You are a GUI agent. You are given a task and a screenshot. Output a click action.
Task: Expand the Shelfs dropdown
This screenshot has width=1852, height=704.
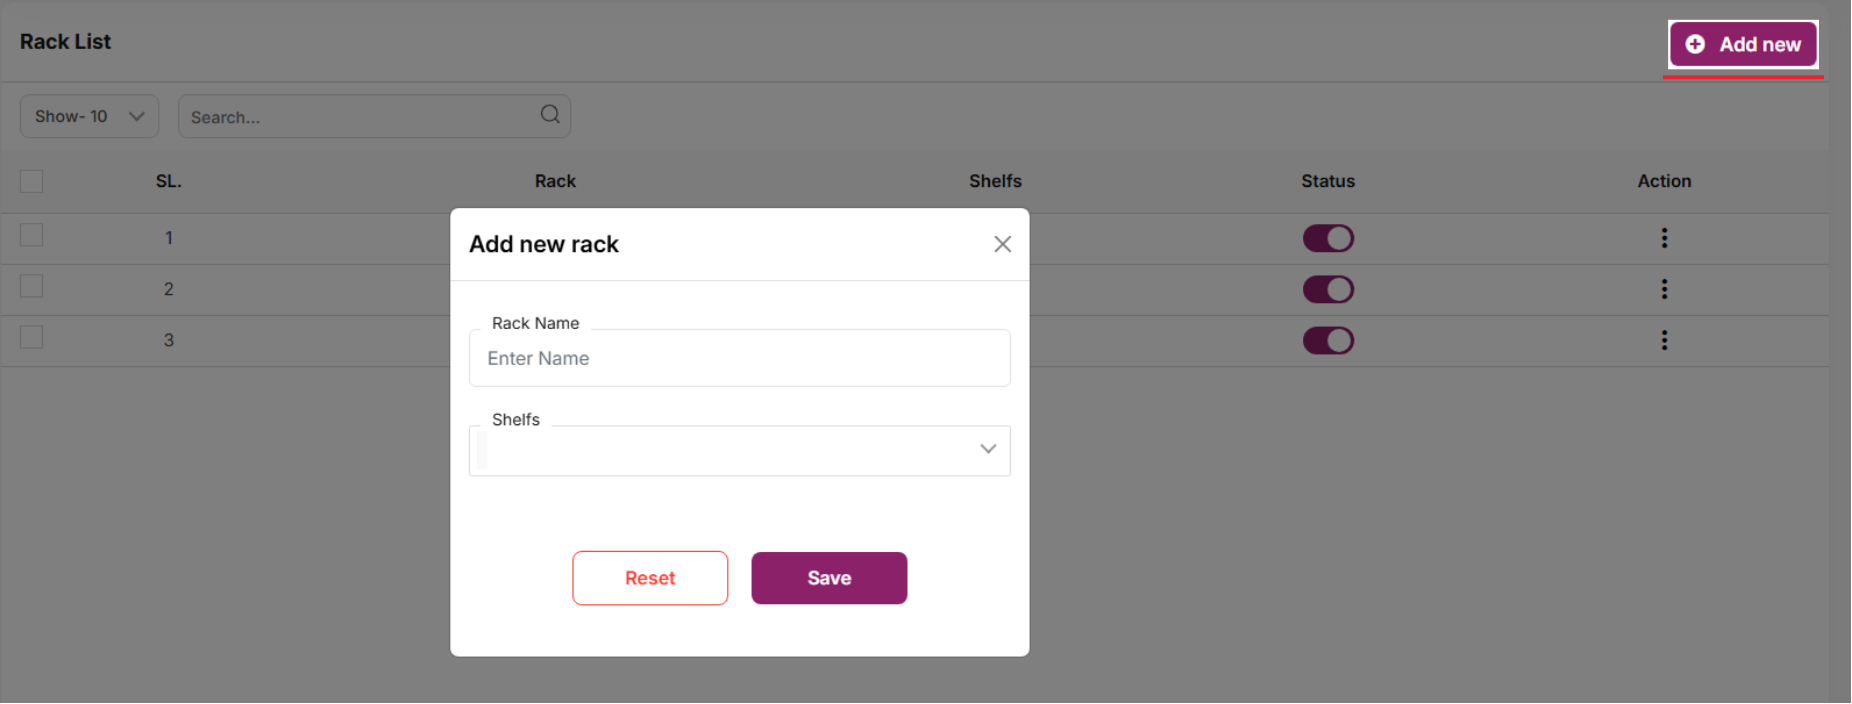point(739,450)
